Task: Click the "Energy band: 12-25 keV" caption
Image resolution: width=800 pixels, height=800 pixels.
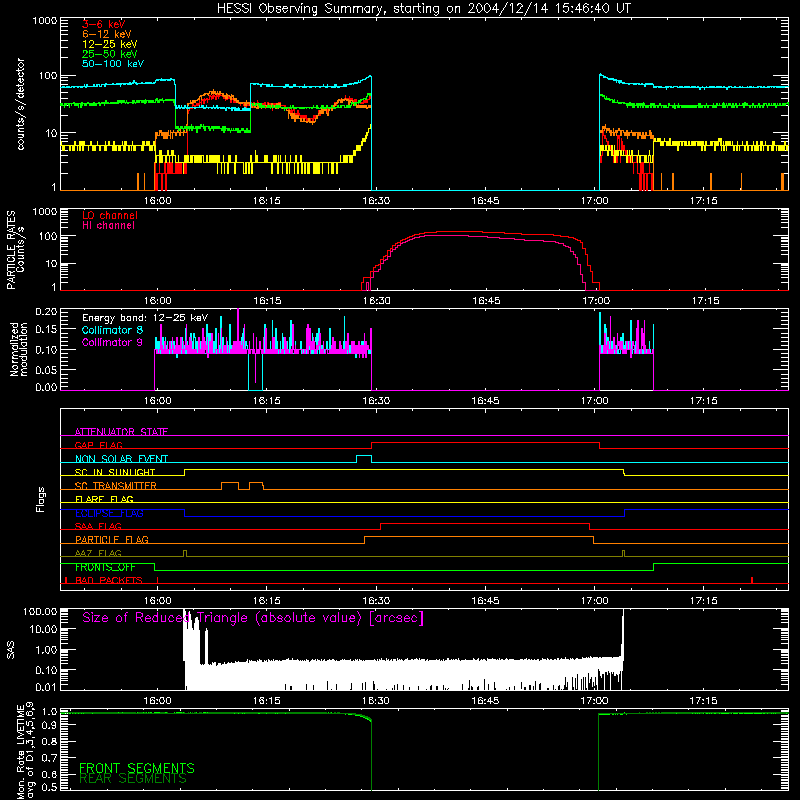Action: [x=145, y=318]
